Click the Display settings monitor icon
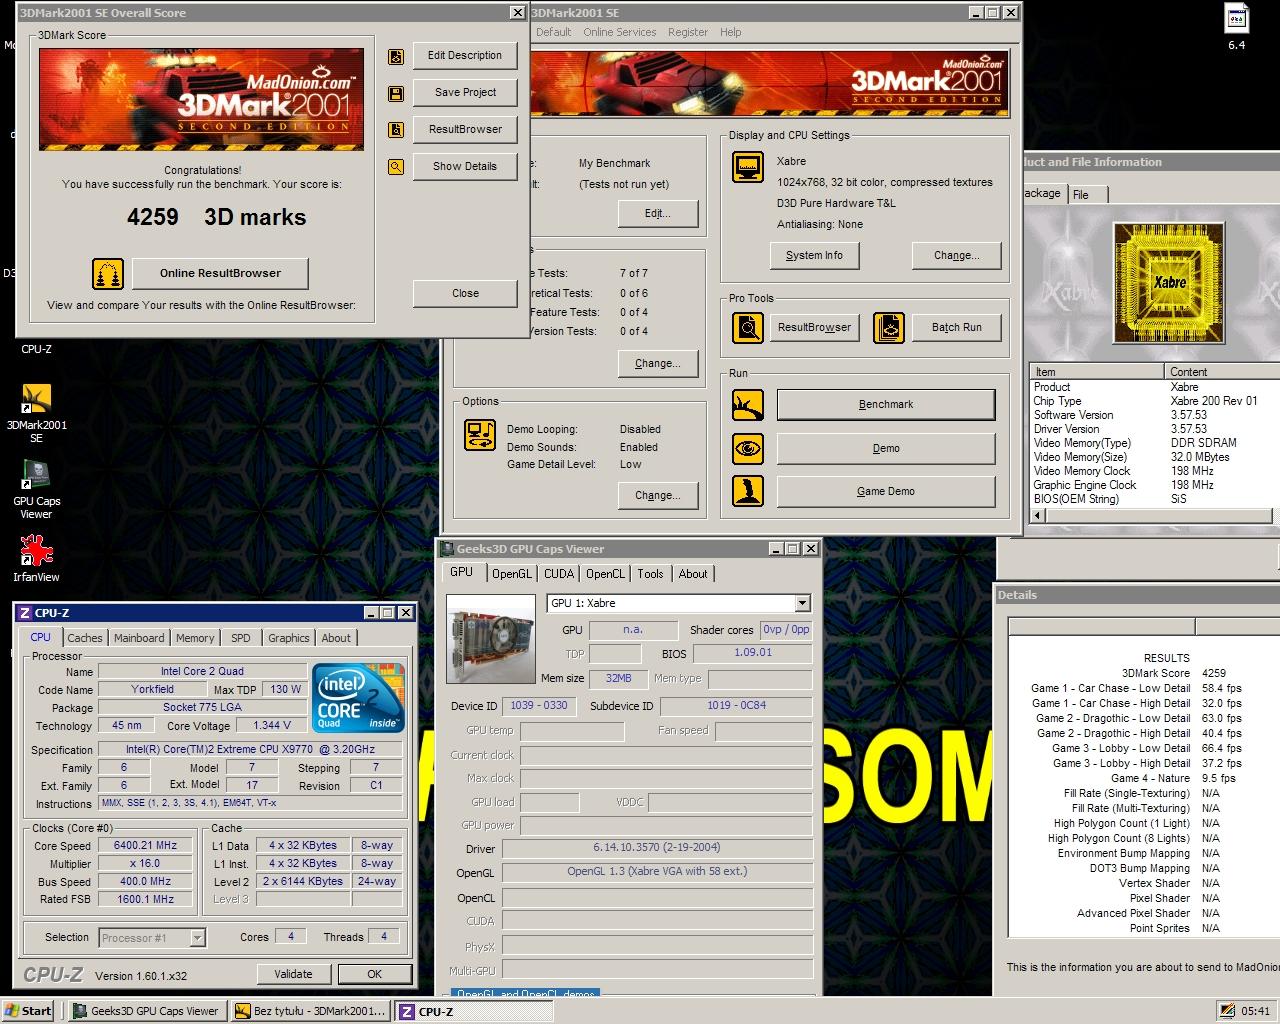The image size is (1280, 1024). point(747,167)
